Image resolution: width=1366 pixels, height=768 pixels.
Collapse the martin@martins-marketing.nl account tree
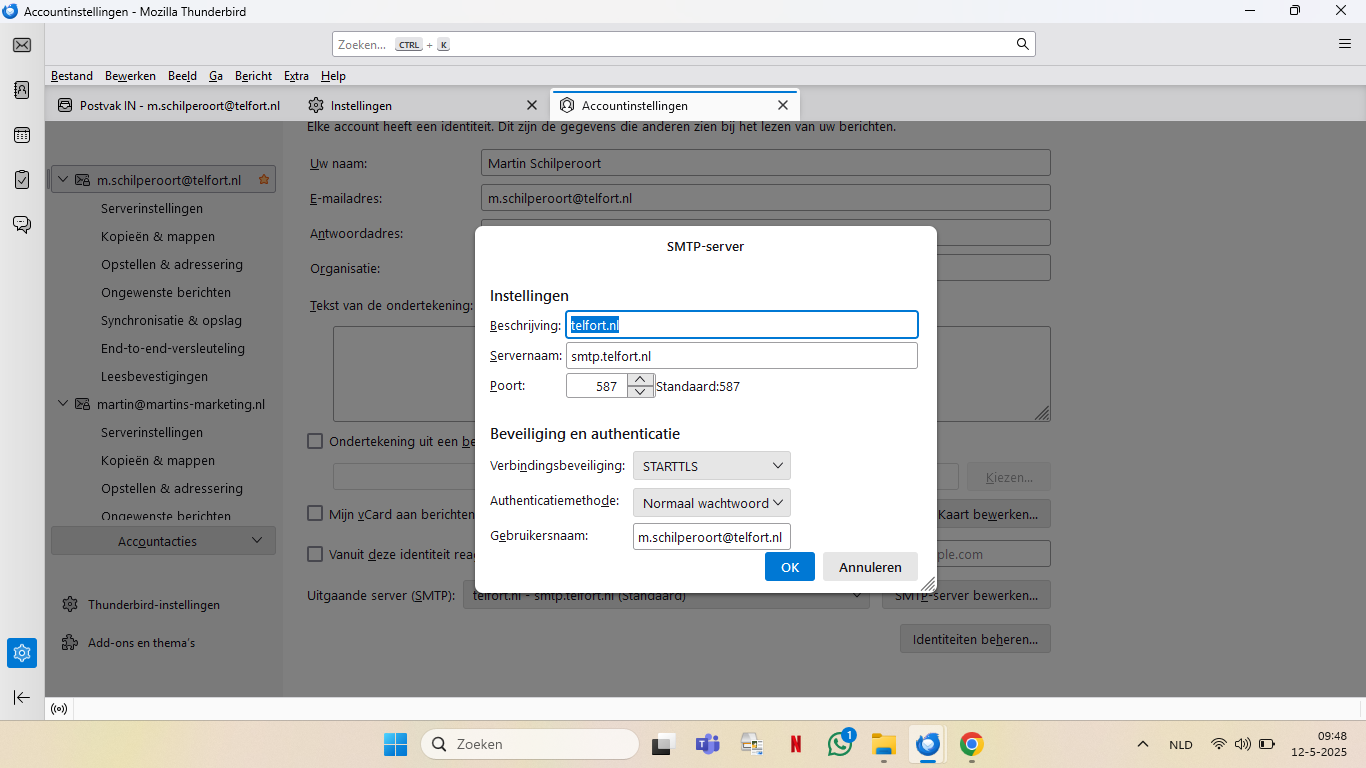click(x=63, y=404)
